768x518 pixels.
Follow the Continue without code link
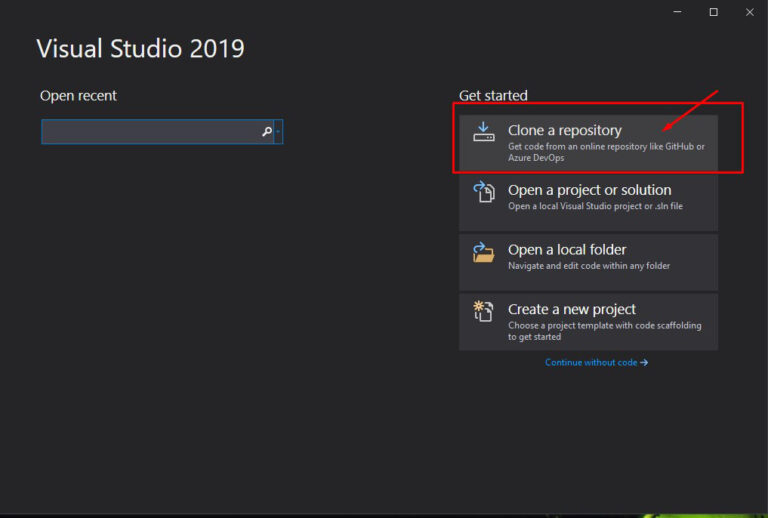(x=591, y=362)
